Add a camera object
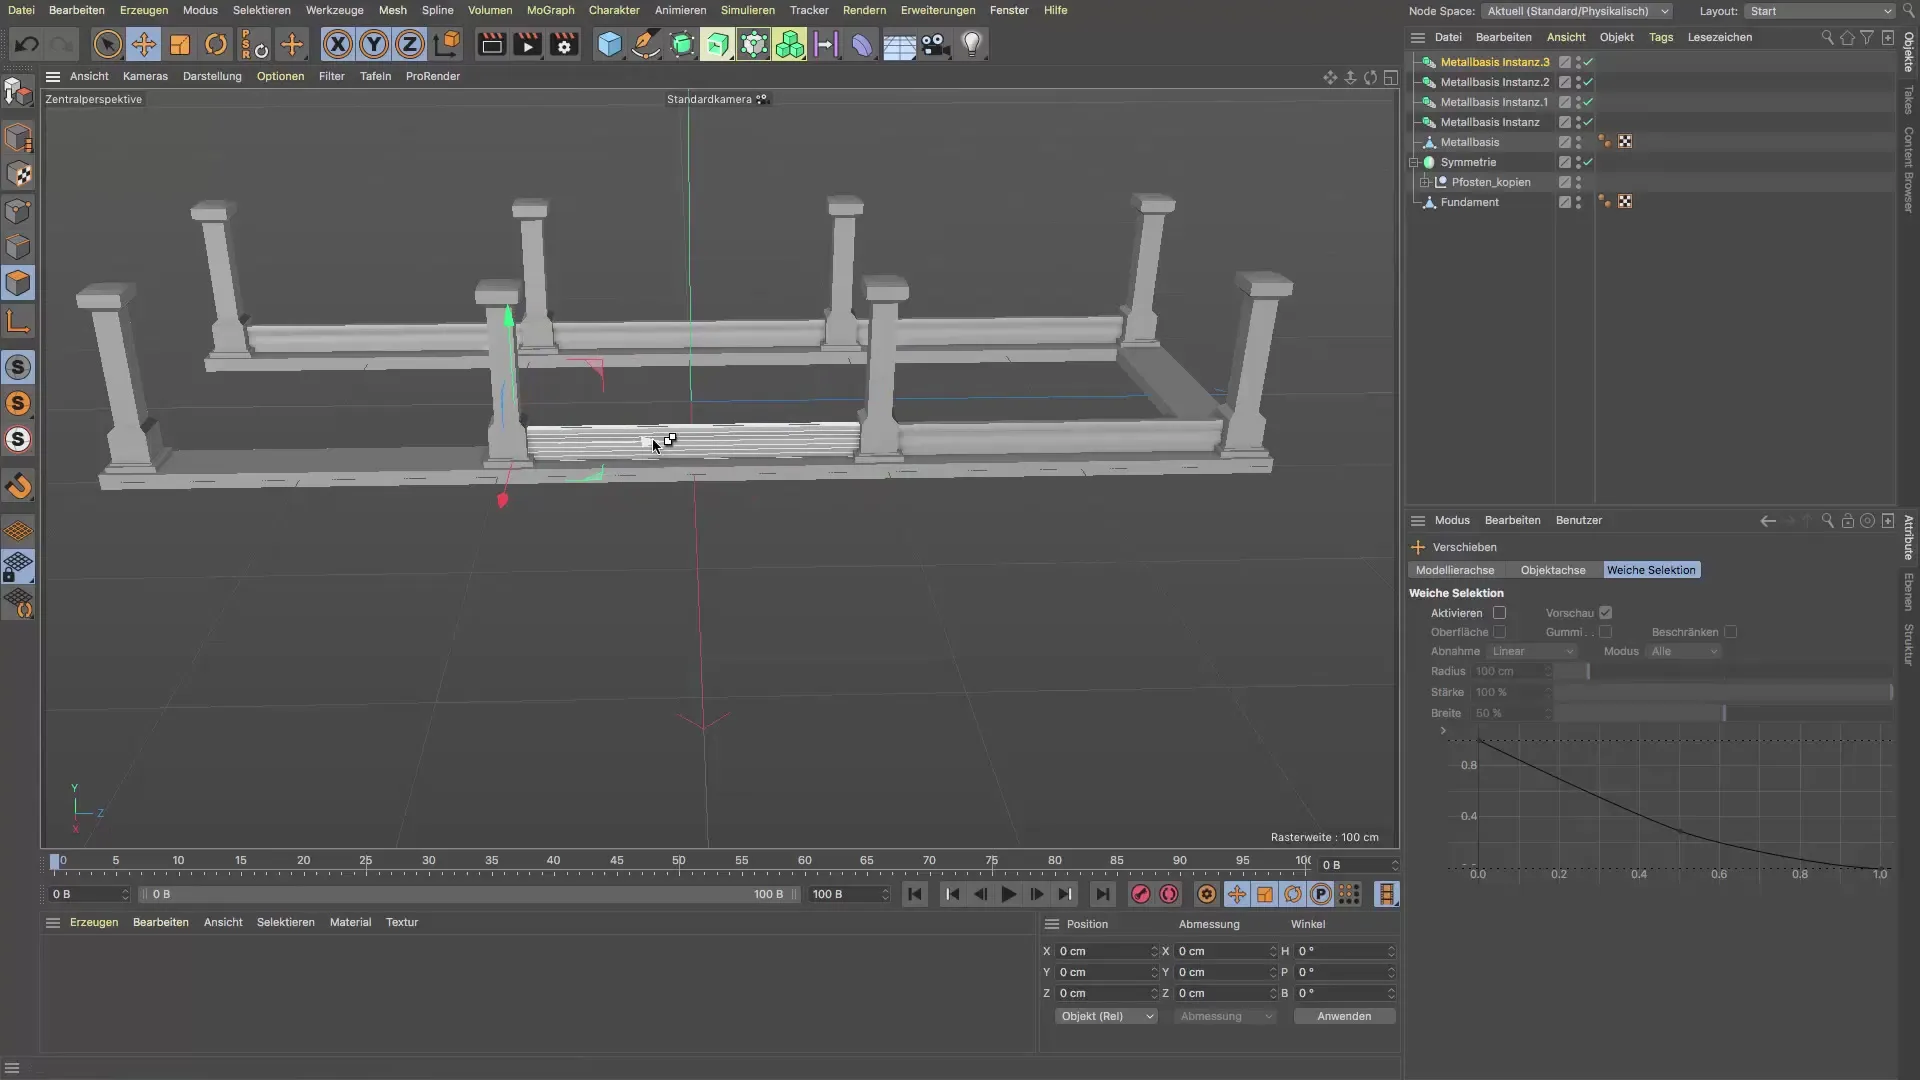Screen dimensions: 1920x1080 pyautogui.click(x=935, y=44)
